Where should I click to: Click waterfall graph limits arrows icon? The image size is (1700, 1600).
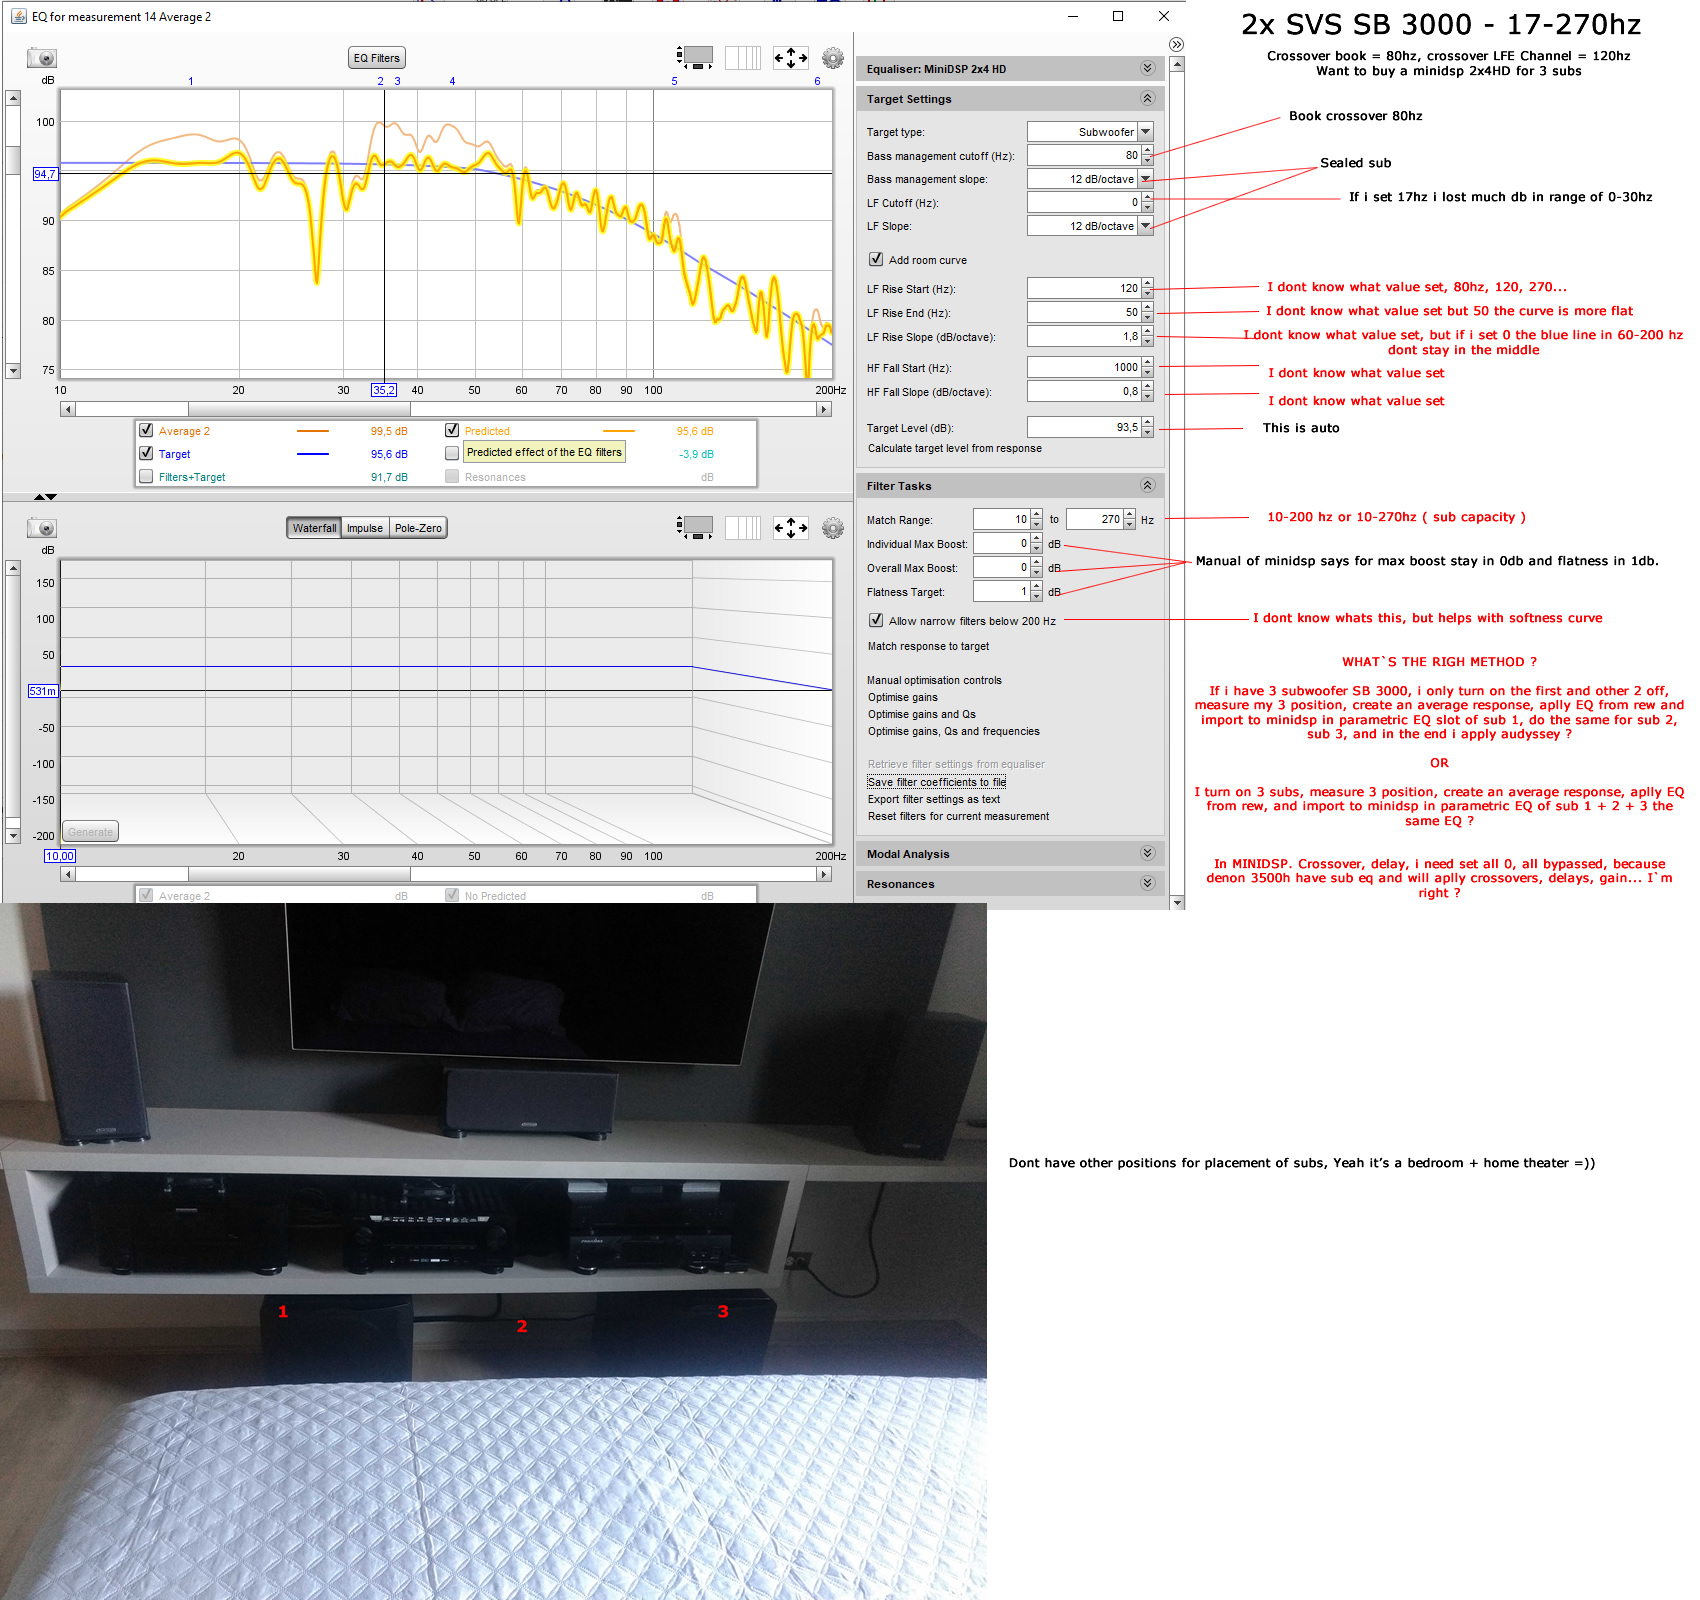[790, 528]
